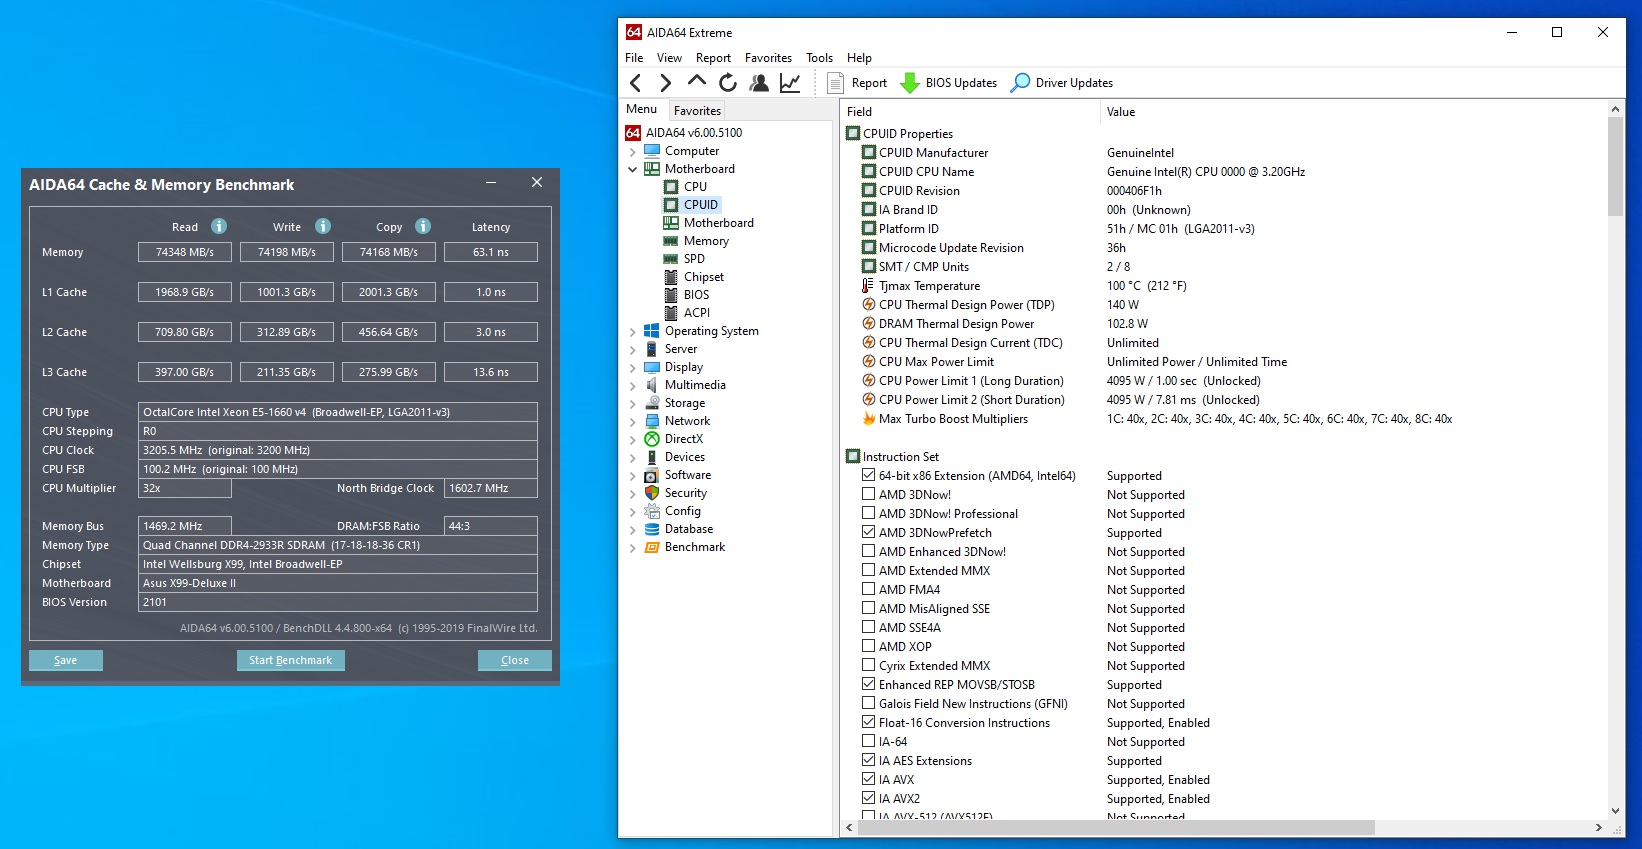Select the Computer node icon in tree
Viewport: 1642px width, 849px height.
coord(652,151)
